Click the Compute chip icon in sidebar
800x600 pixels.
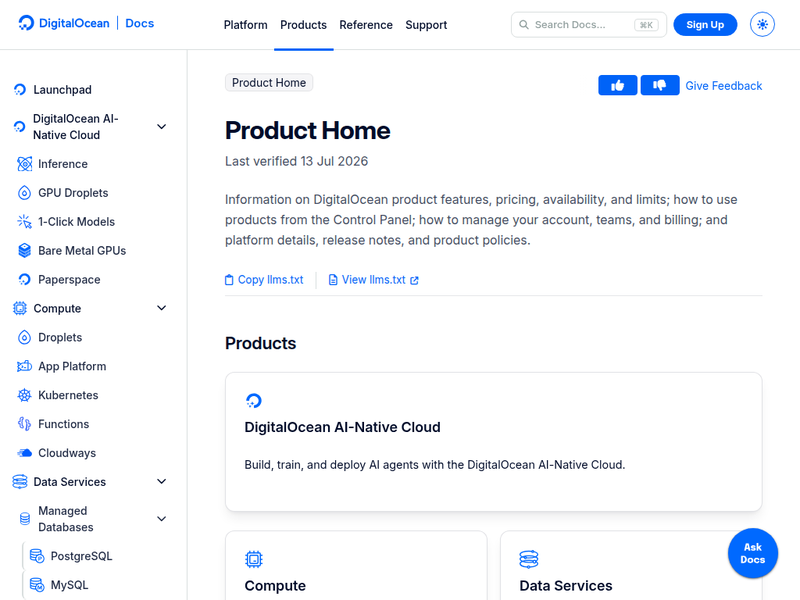[x=20, y=308]
